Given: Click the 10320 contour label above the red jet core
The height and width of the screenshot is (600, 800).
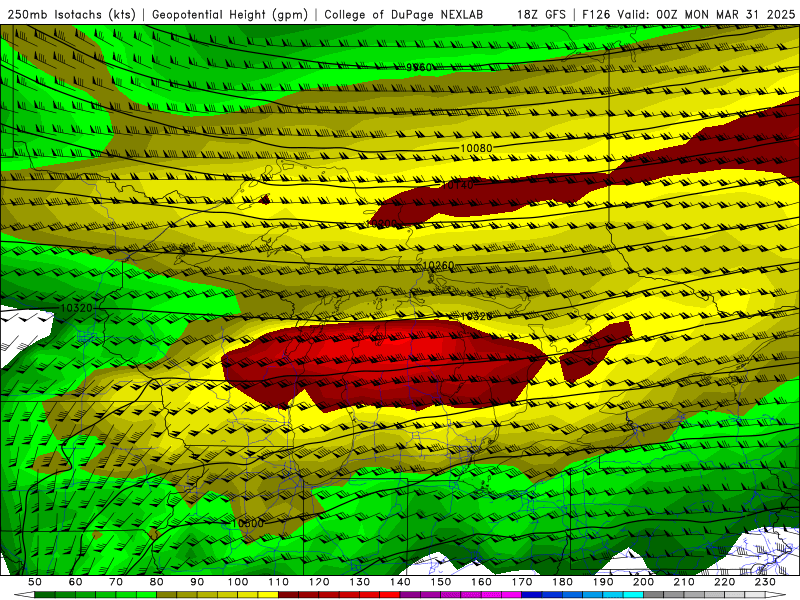Looking at the screenshot, I should pos(476,316).
